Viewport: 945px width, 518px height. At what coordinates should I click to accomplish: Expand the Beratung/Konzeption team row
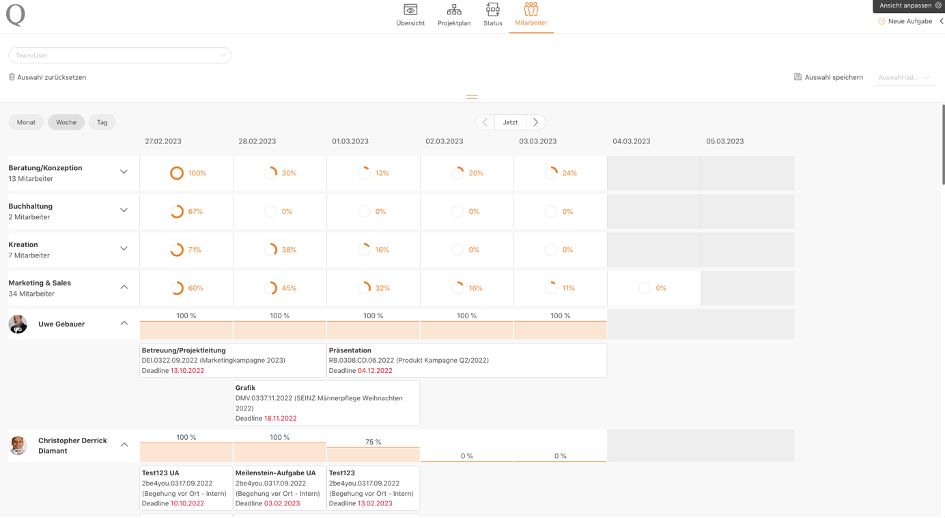pyautogui.click(x=124, y=172)
